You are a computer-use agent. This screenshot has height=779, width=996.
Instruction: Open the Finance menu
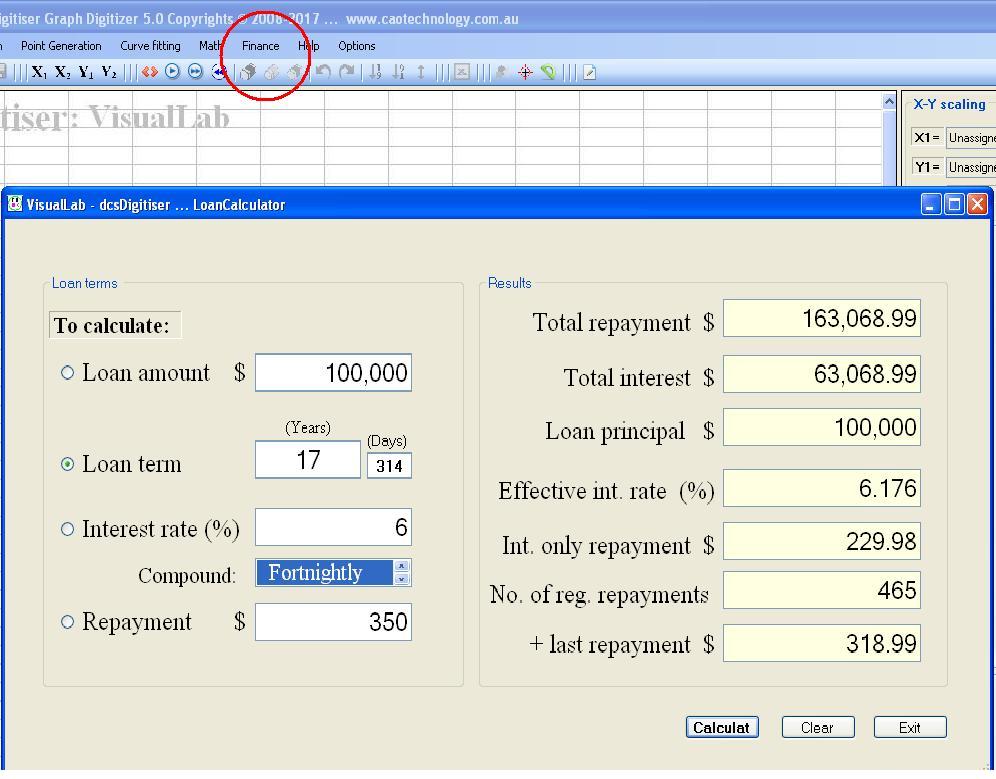pyautogui.click(x=260, y=45)
